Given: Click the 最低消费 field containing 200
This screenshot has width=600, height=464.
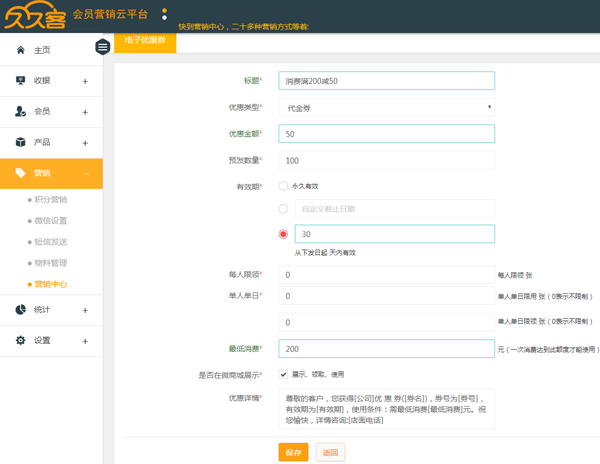Looking at the screenshot, I should [x=386, y=350].
